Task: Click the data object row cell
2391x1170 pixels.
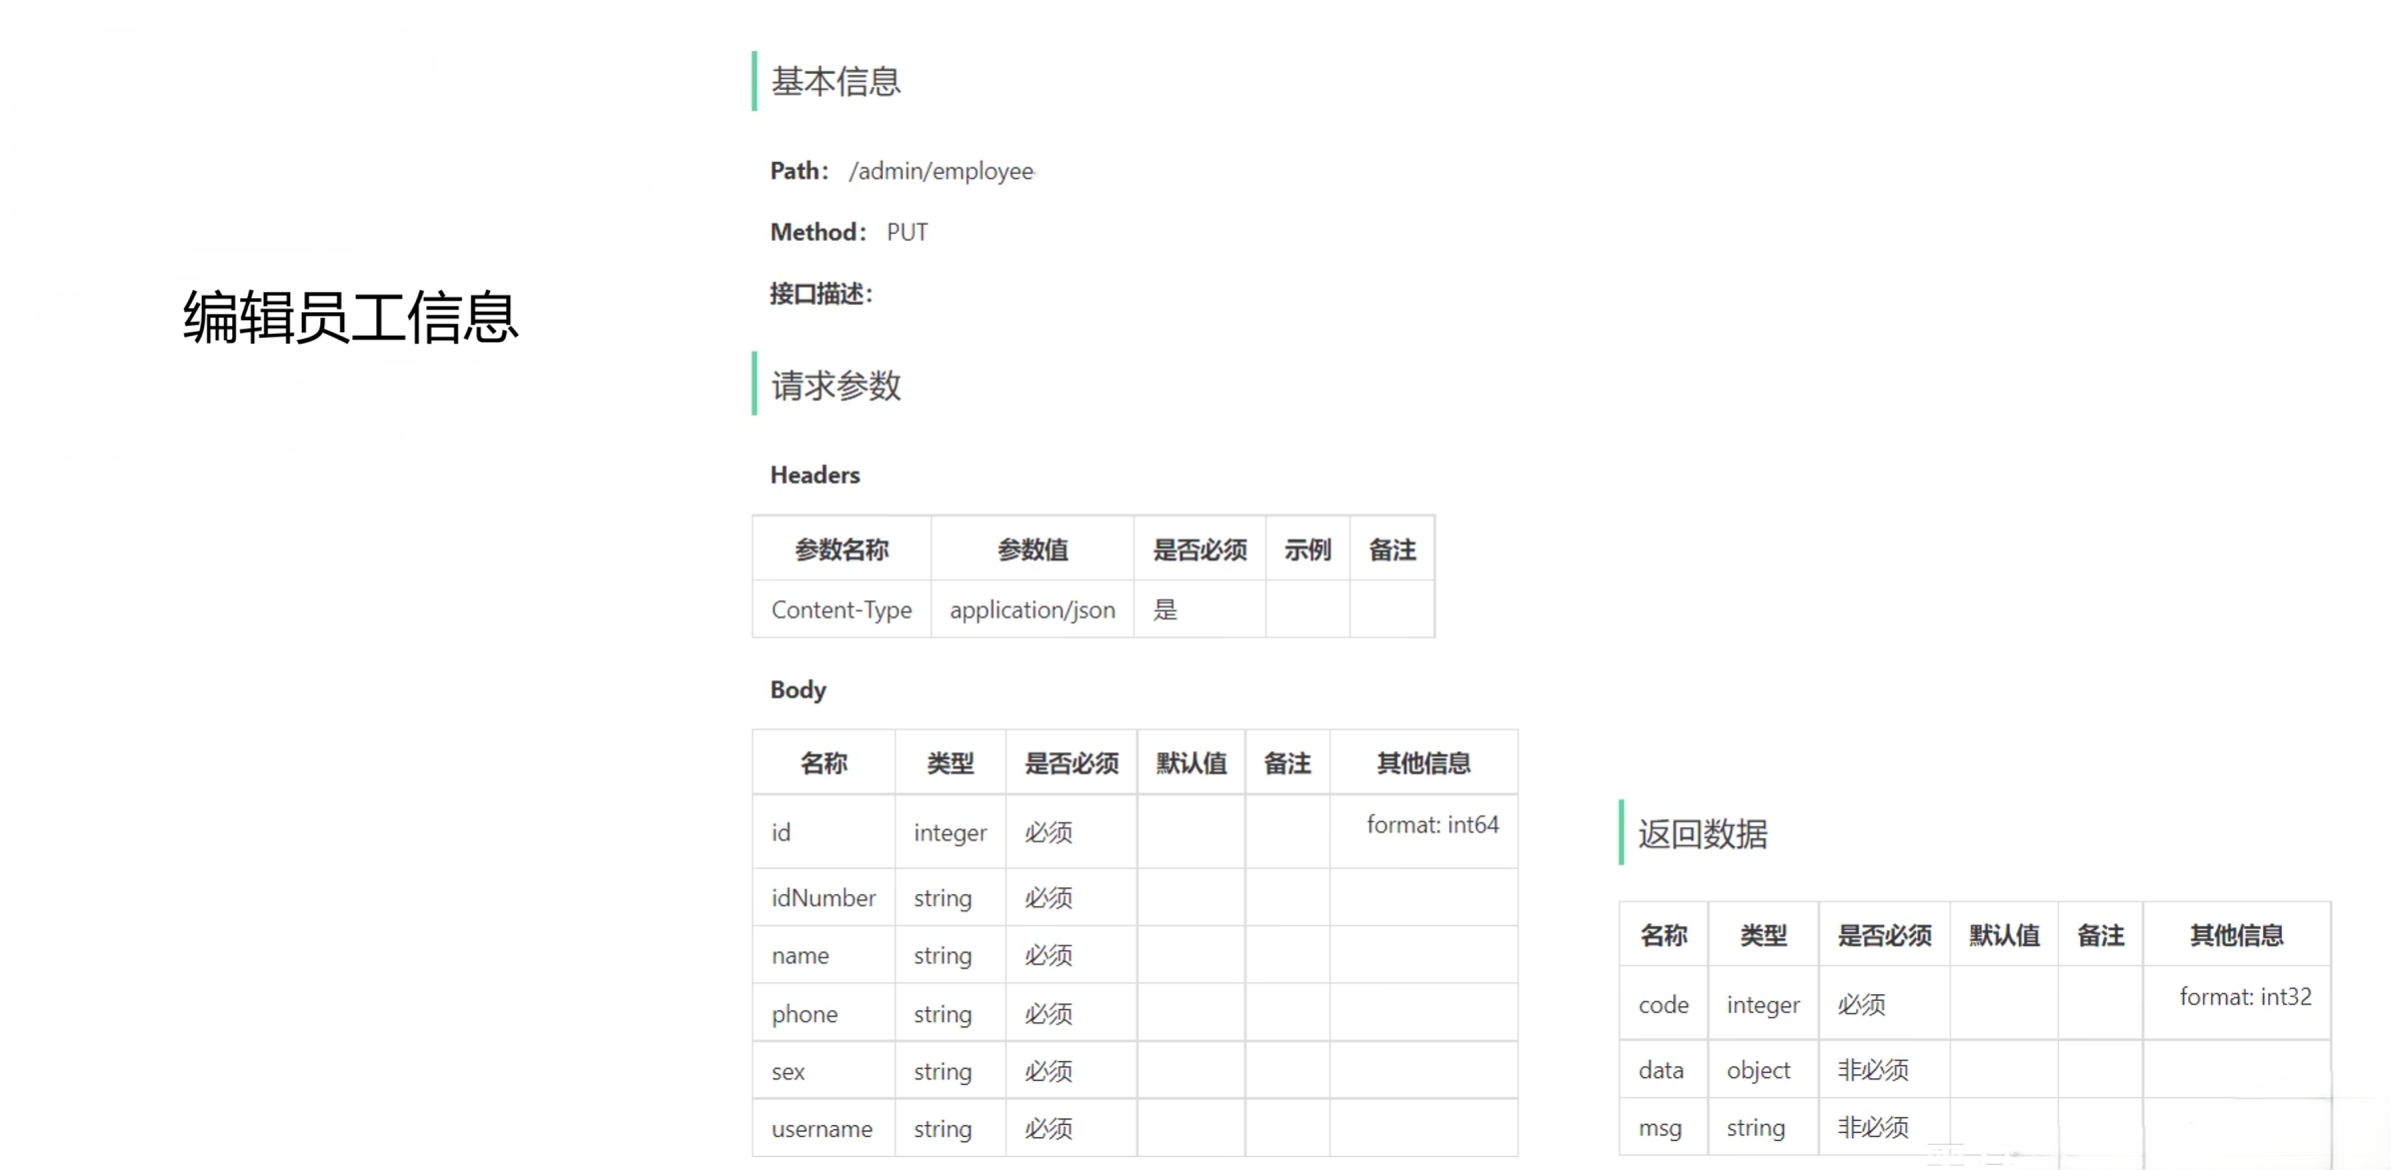Action: tap(1757, 1070)
